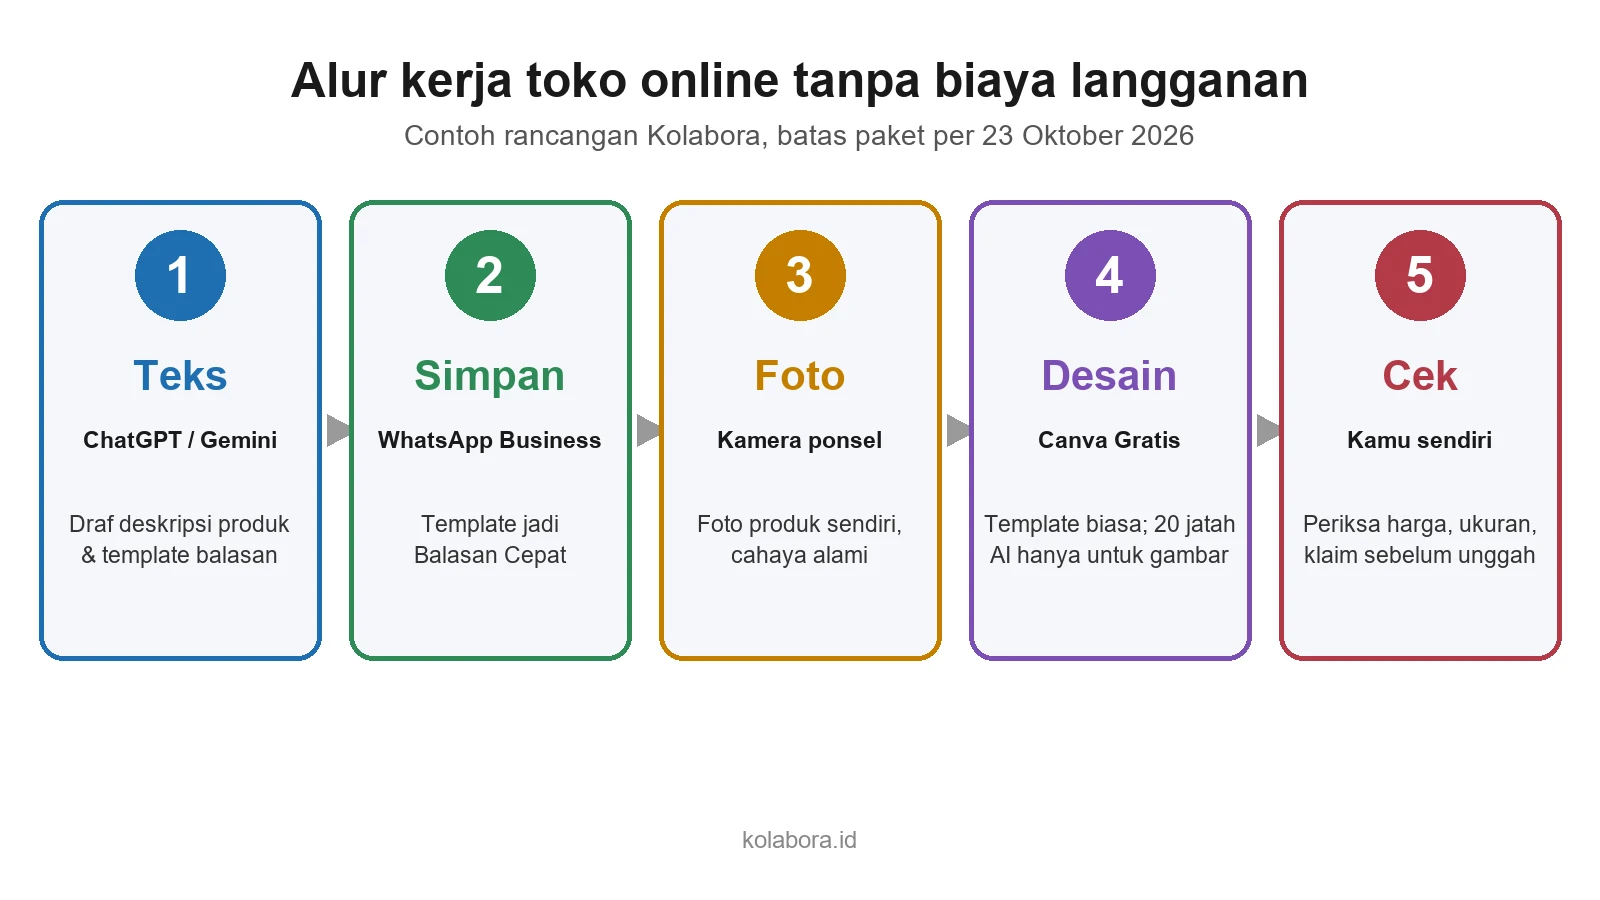Click the orange number 3 circle
Screen dimensions: 1600x900
(800, 275)
